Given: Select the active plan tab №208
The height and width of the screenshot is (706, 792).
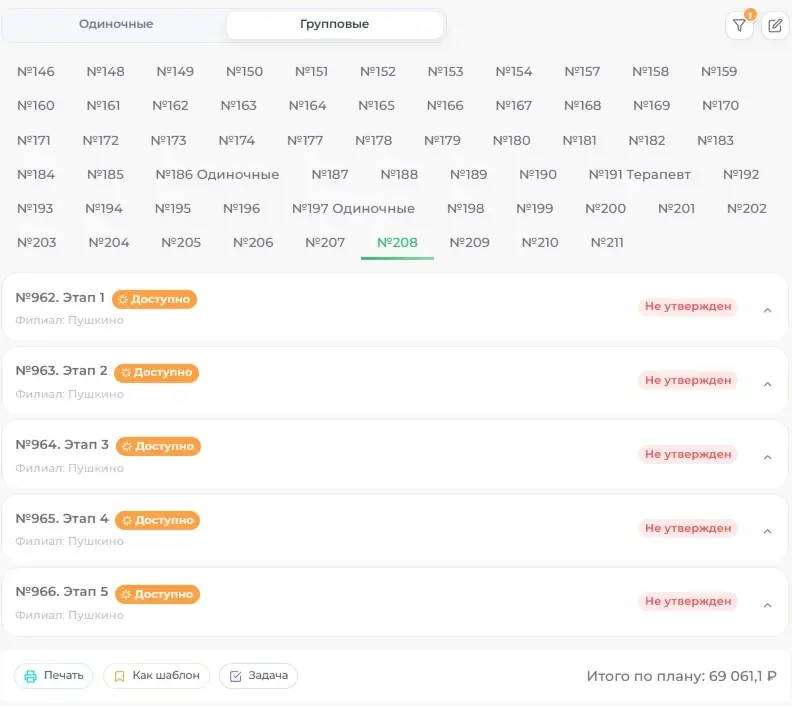Looking at the screenshot, I should tap(397, 242).
